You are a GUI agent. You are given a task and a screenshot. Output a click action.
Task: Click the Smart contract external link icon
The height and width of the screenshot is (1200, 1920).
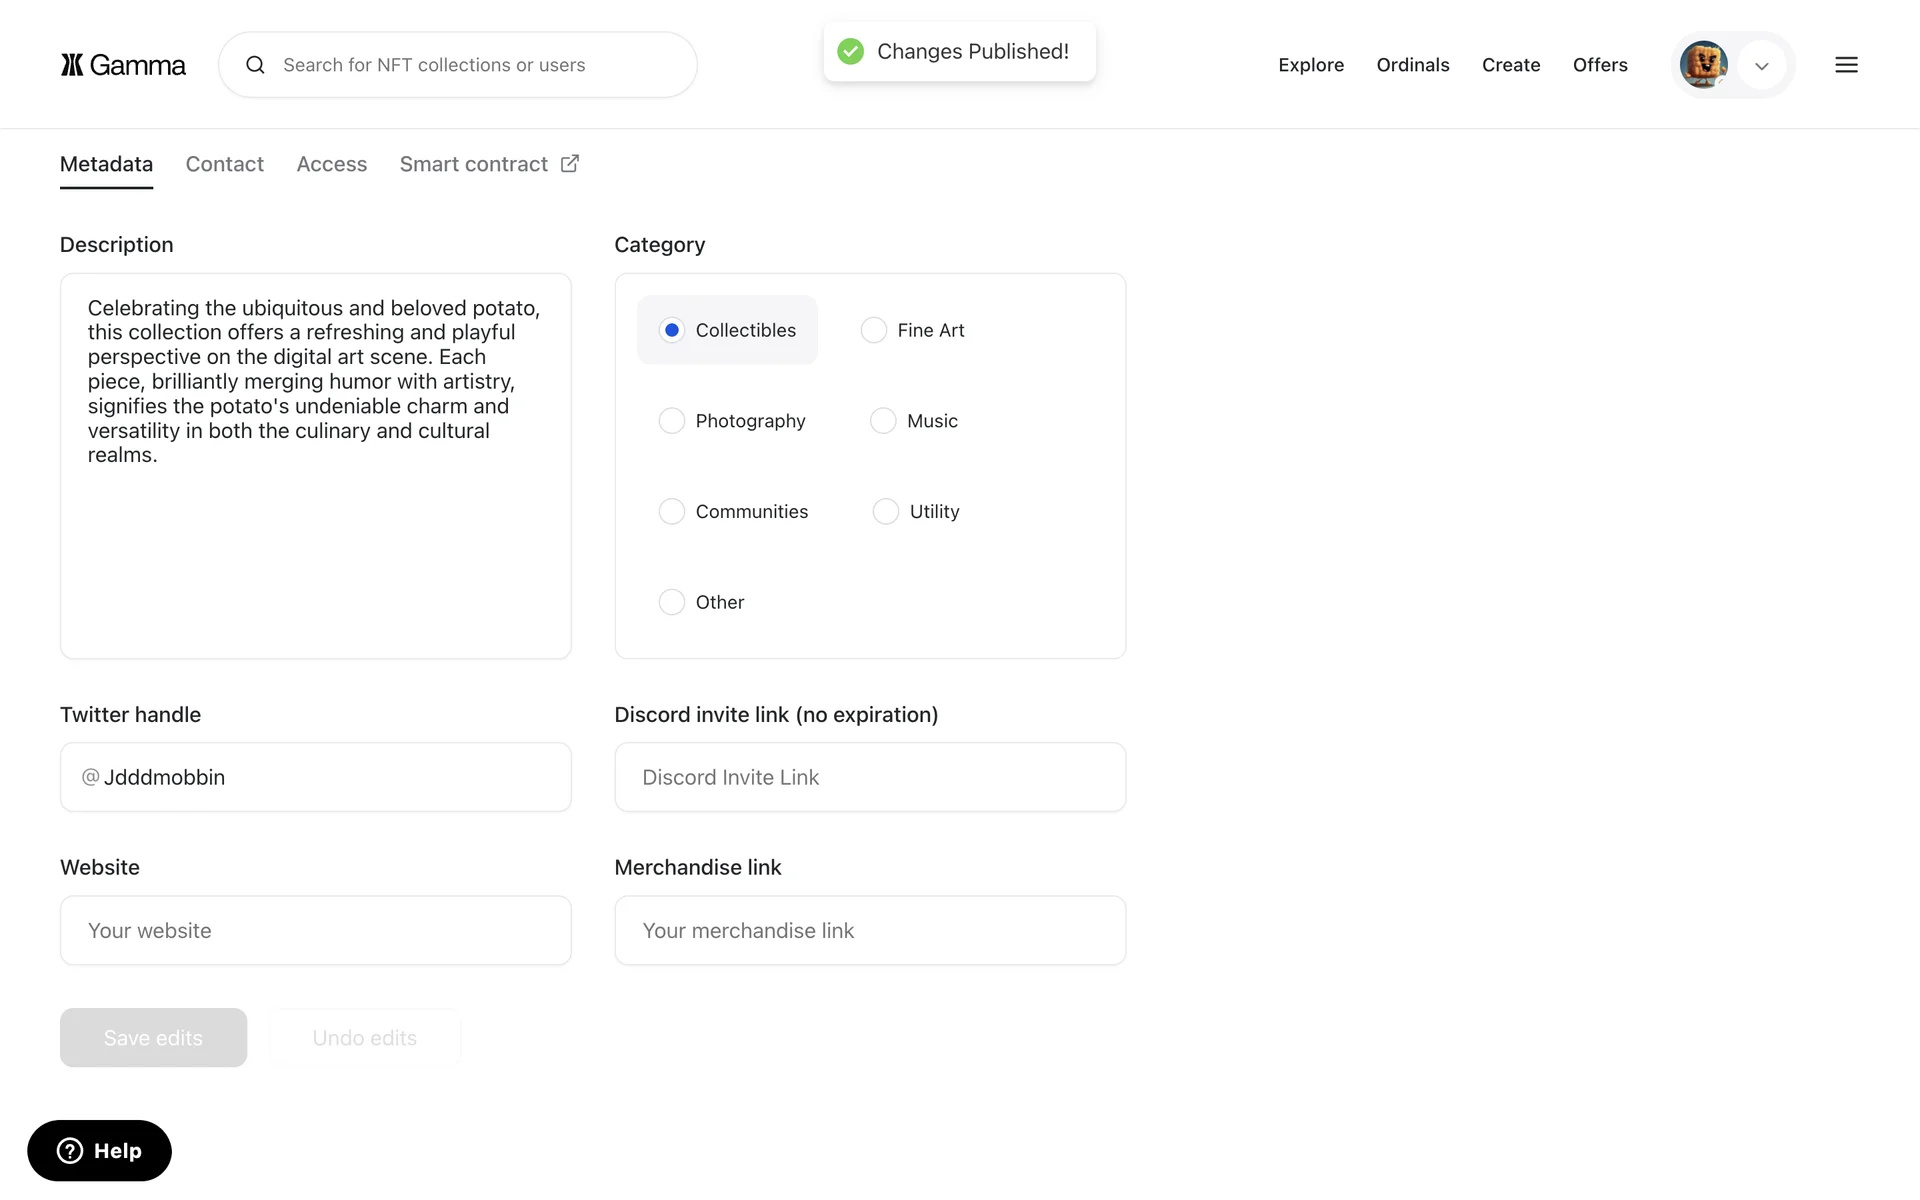[570, 163]
